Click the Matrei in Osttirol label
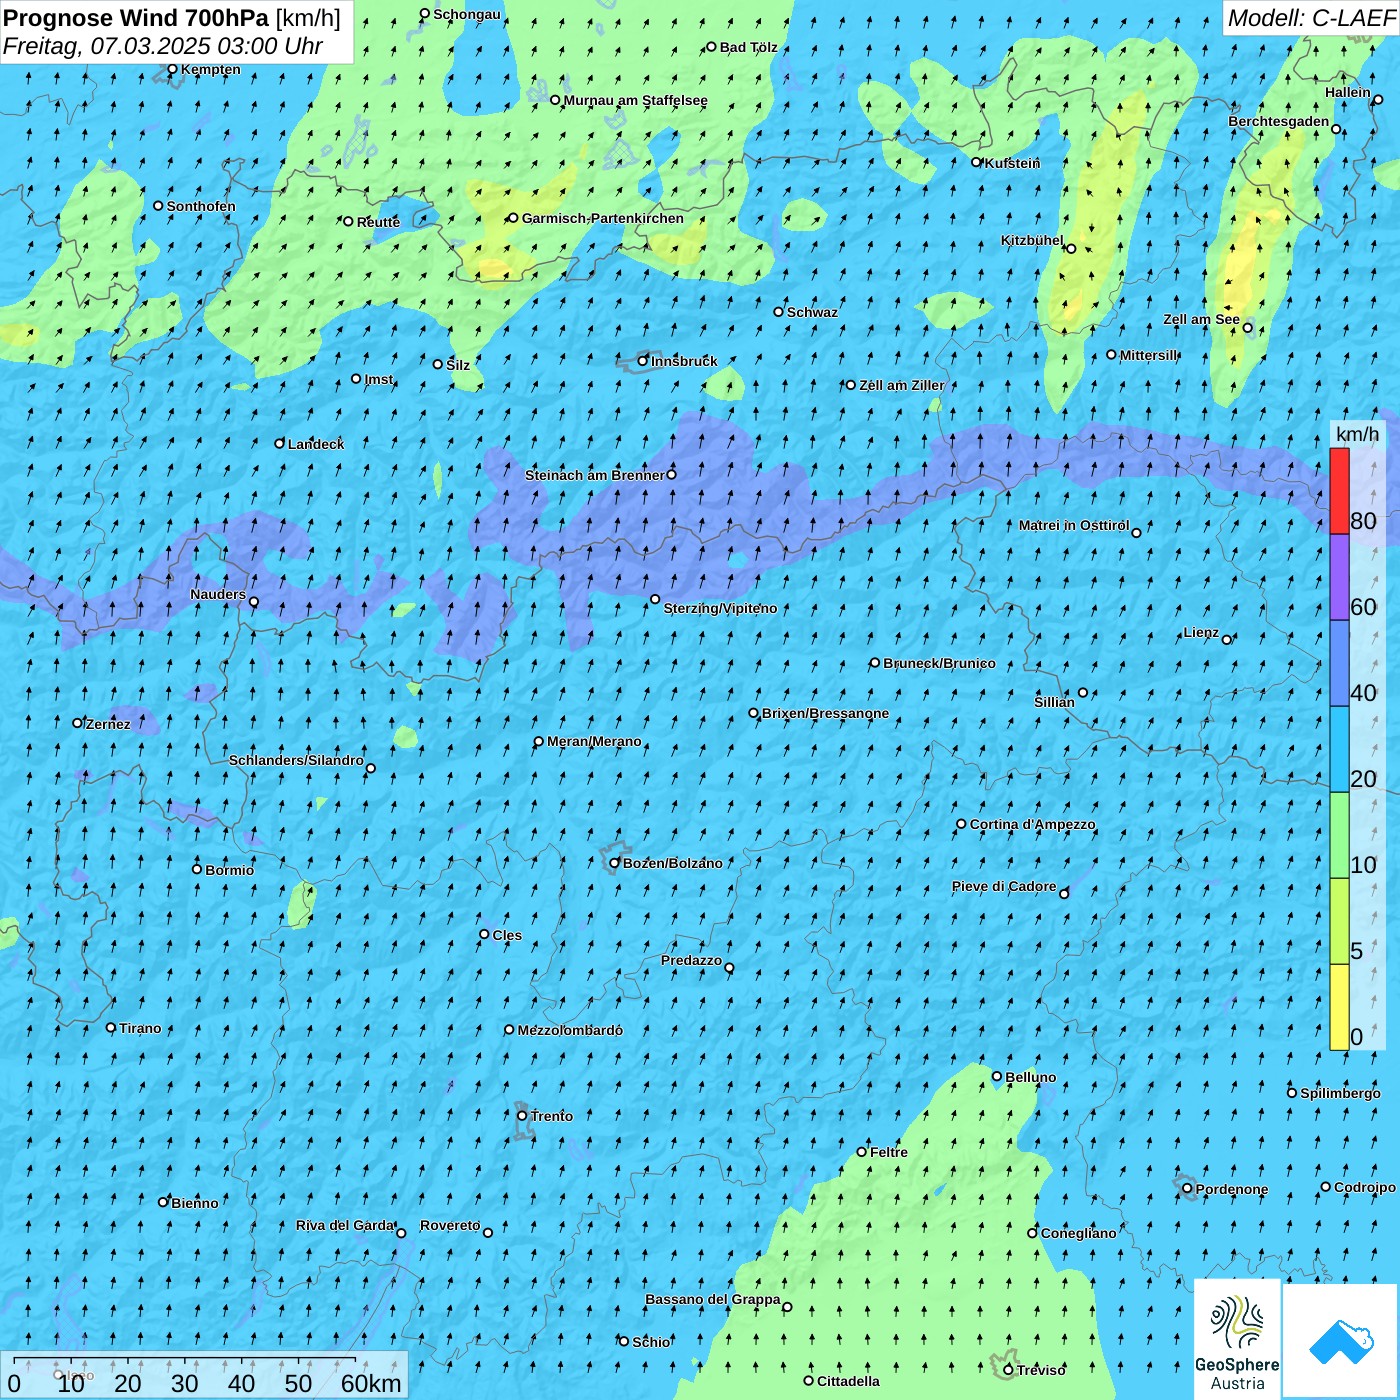Viewport: 1400px width, 1400px height. (1074, 525)
